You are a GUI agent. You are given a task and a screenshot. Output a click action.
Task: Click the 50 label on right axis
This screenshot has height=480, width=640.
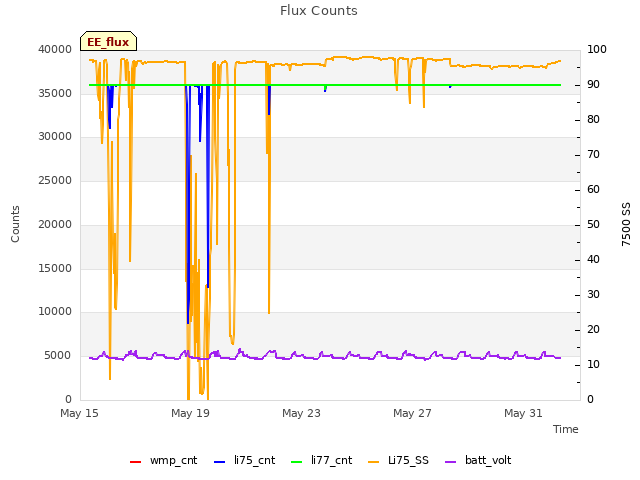coord(593,224)
